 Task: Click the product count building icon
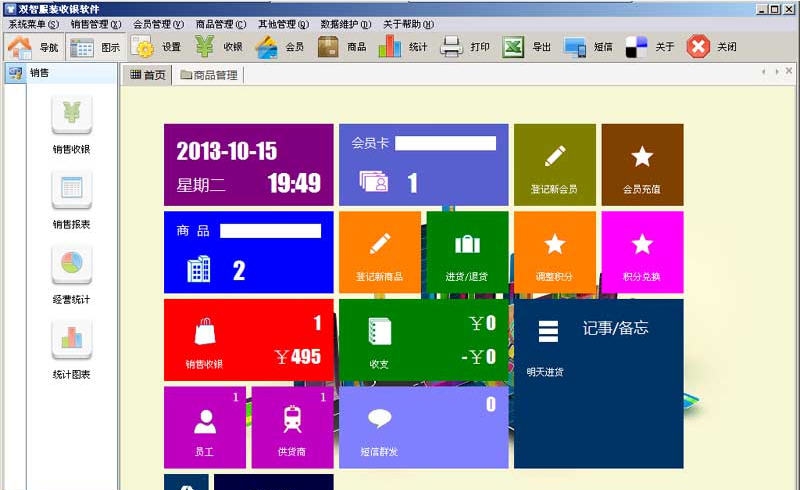tap(198, 269)
